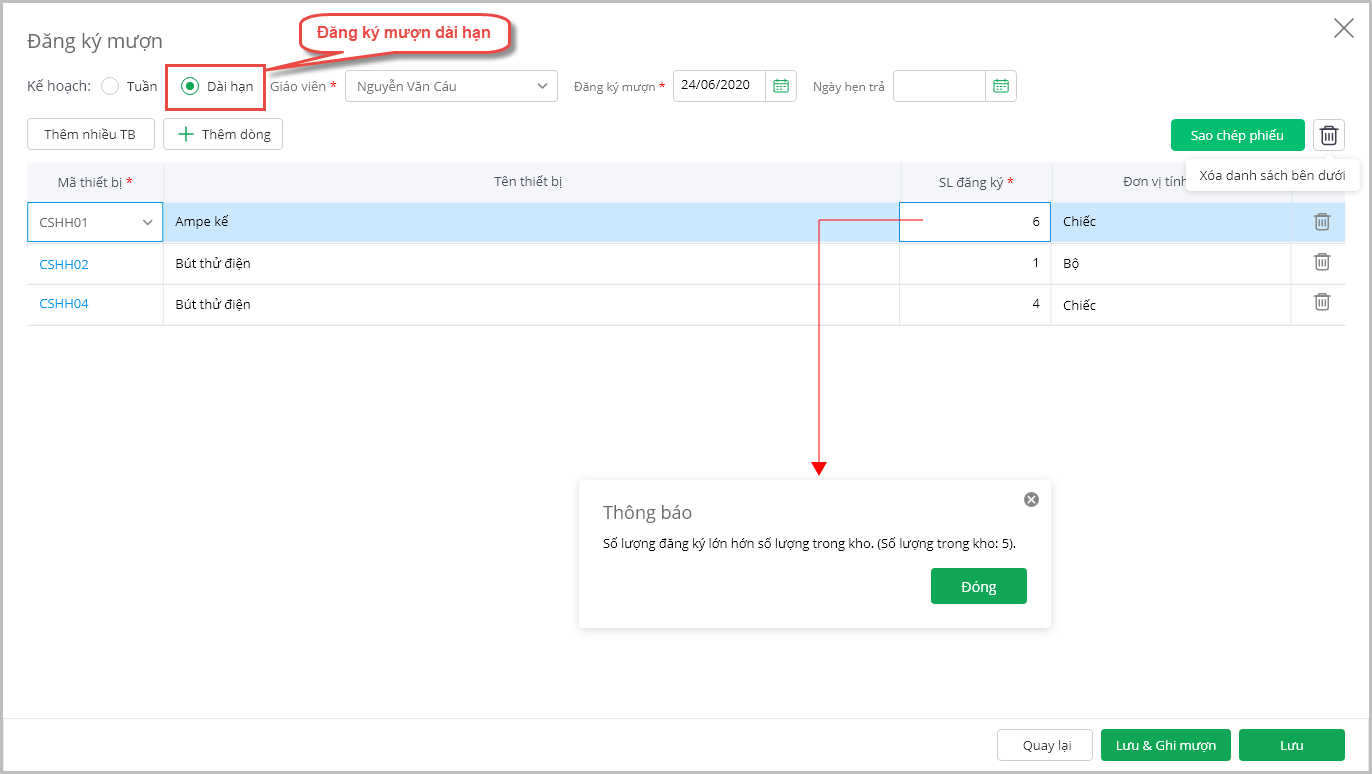Go back with Quay lại
1372x774 pixels.
[1046, 745]
